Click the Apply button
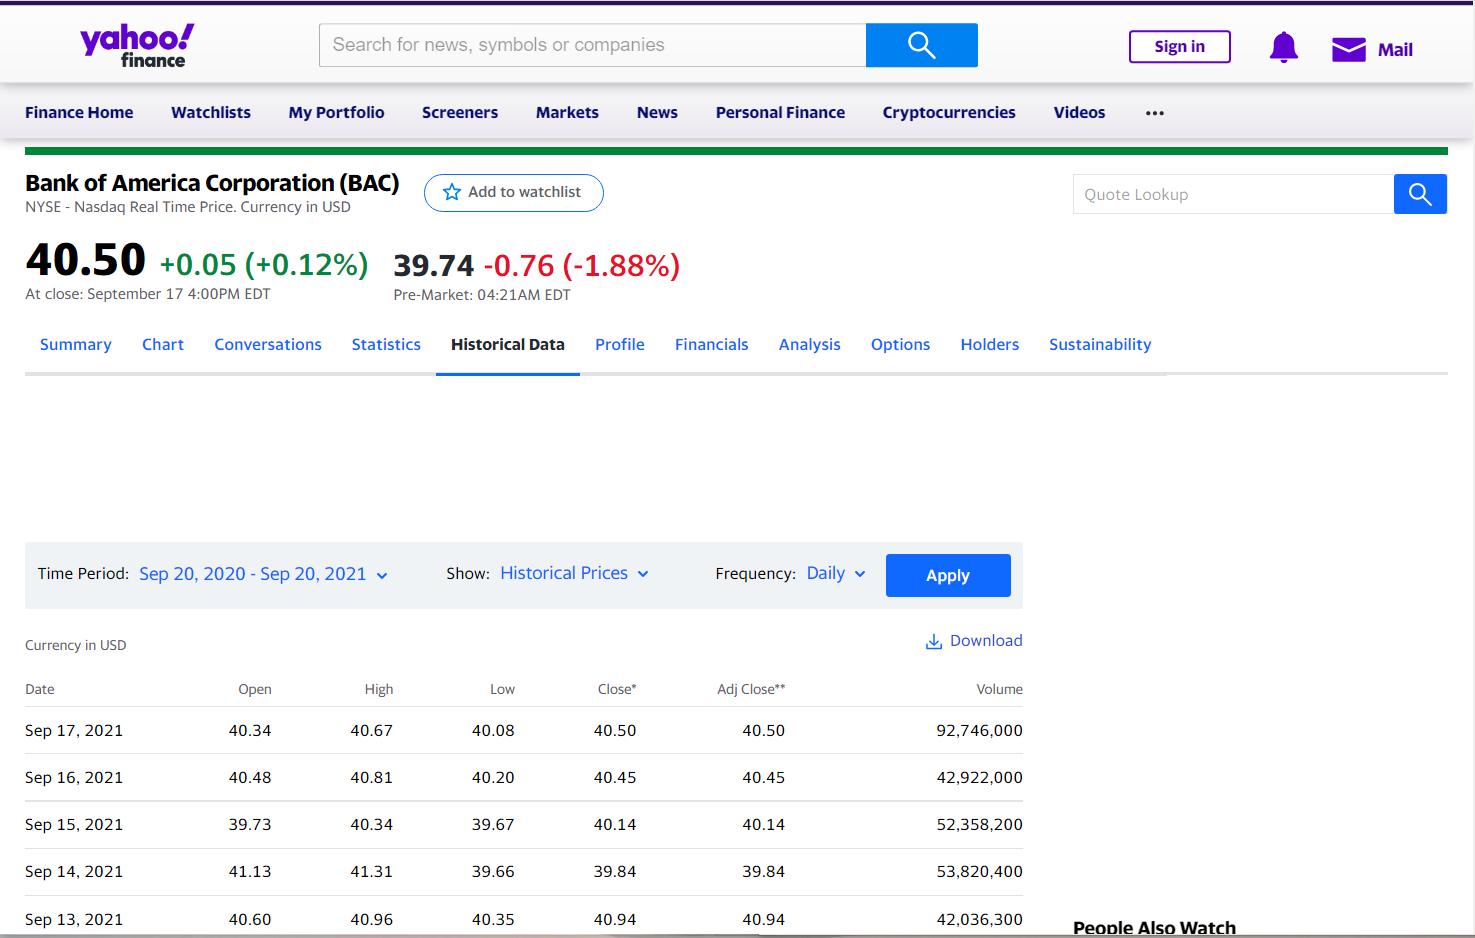1475x938 pixels. 948,575
